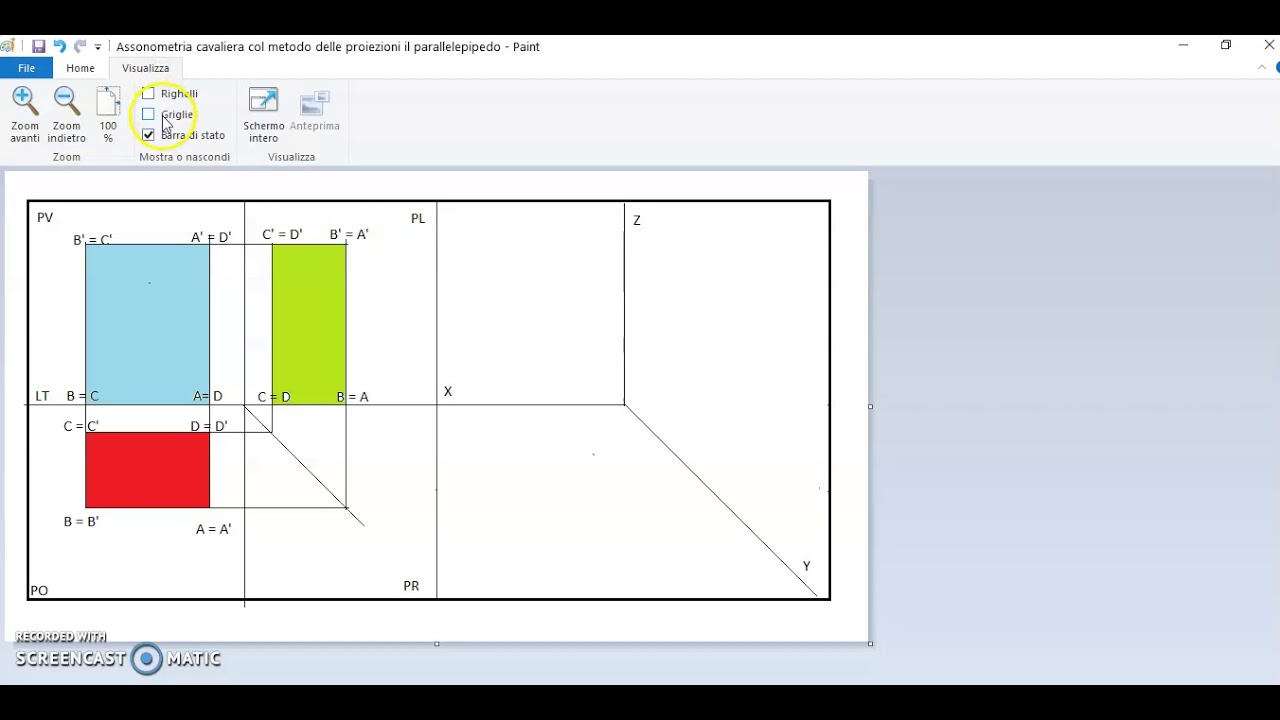This screenshot has width=1280, height=720.
Task: Click the "B = B'" label below the red rectangle
Action: pyautogui.click(x=81, y=522)
